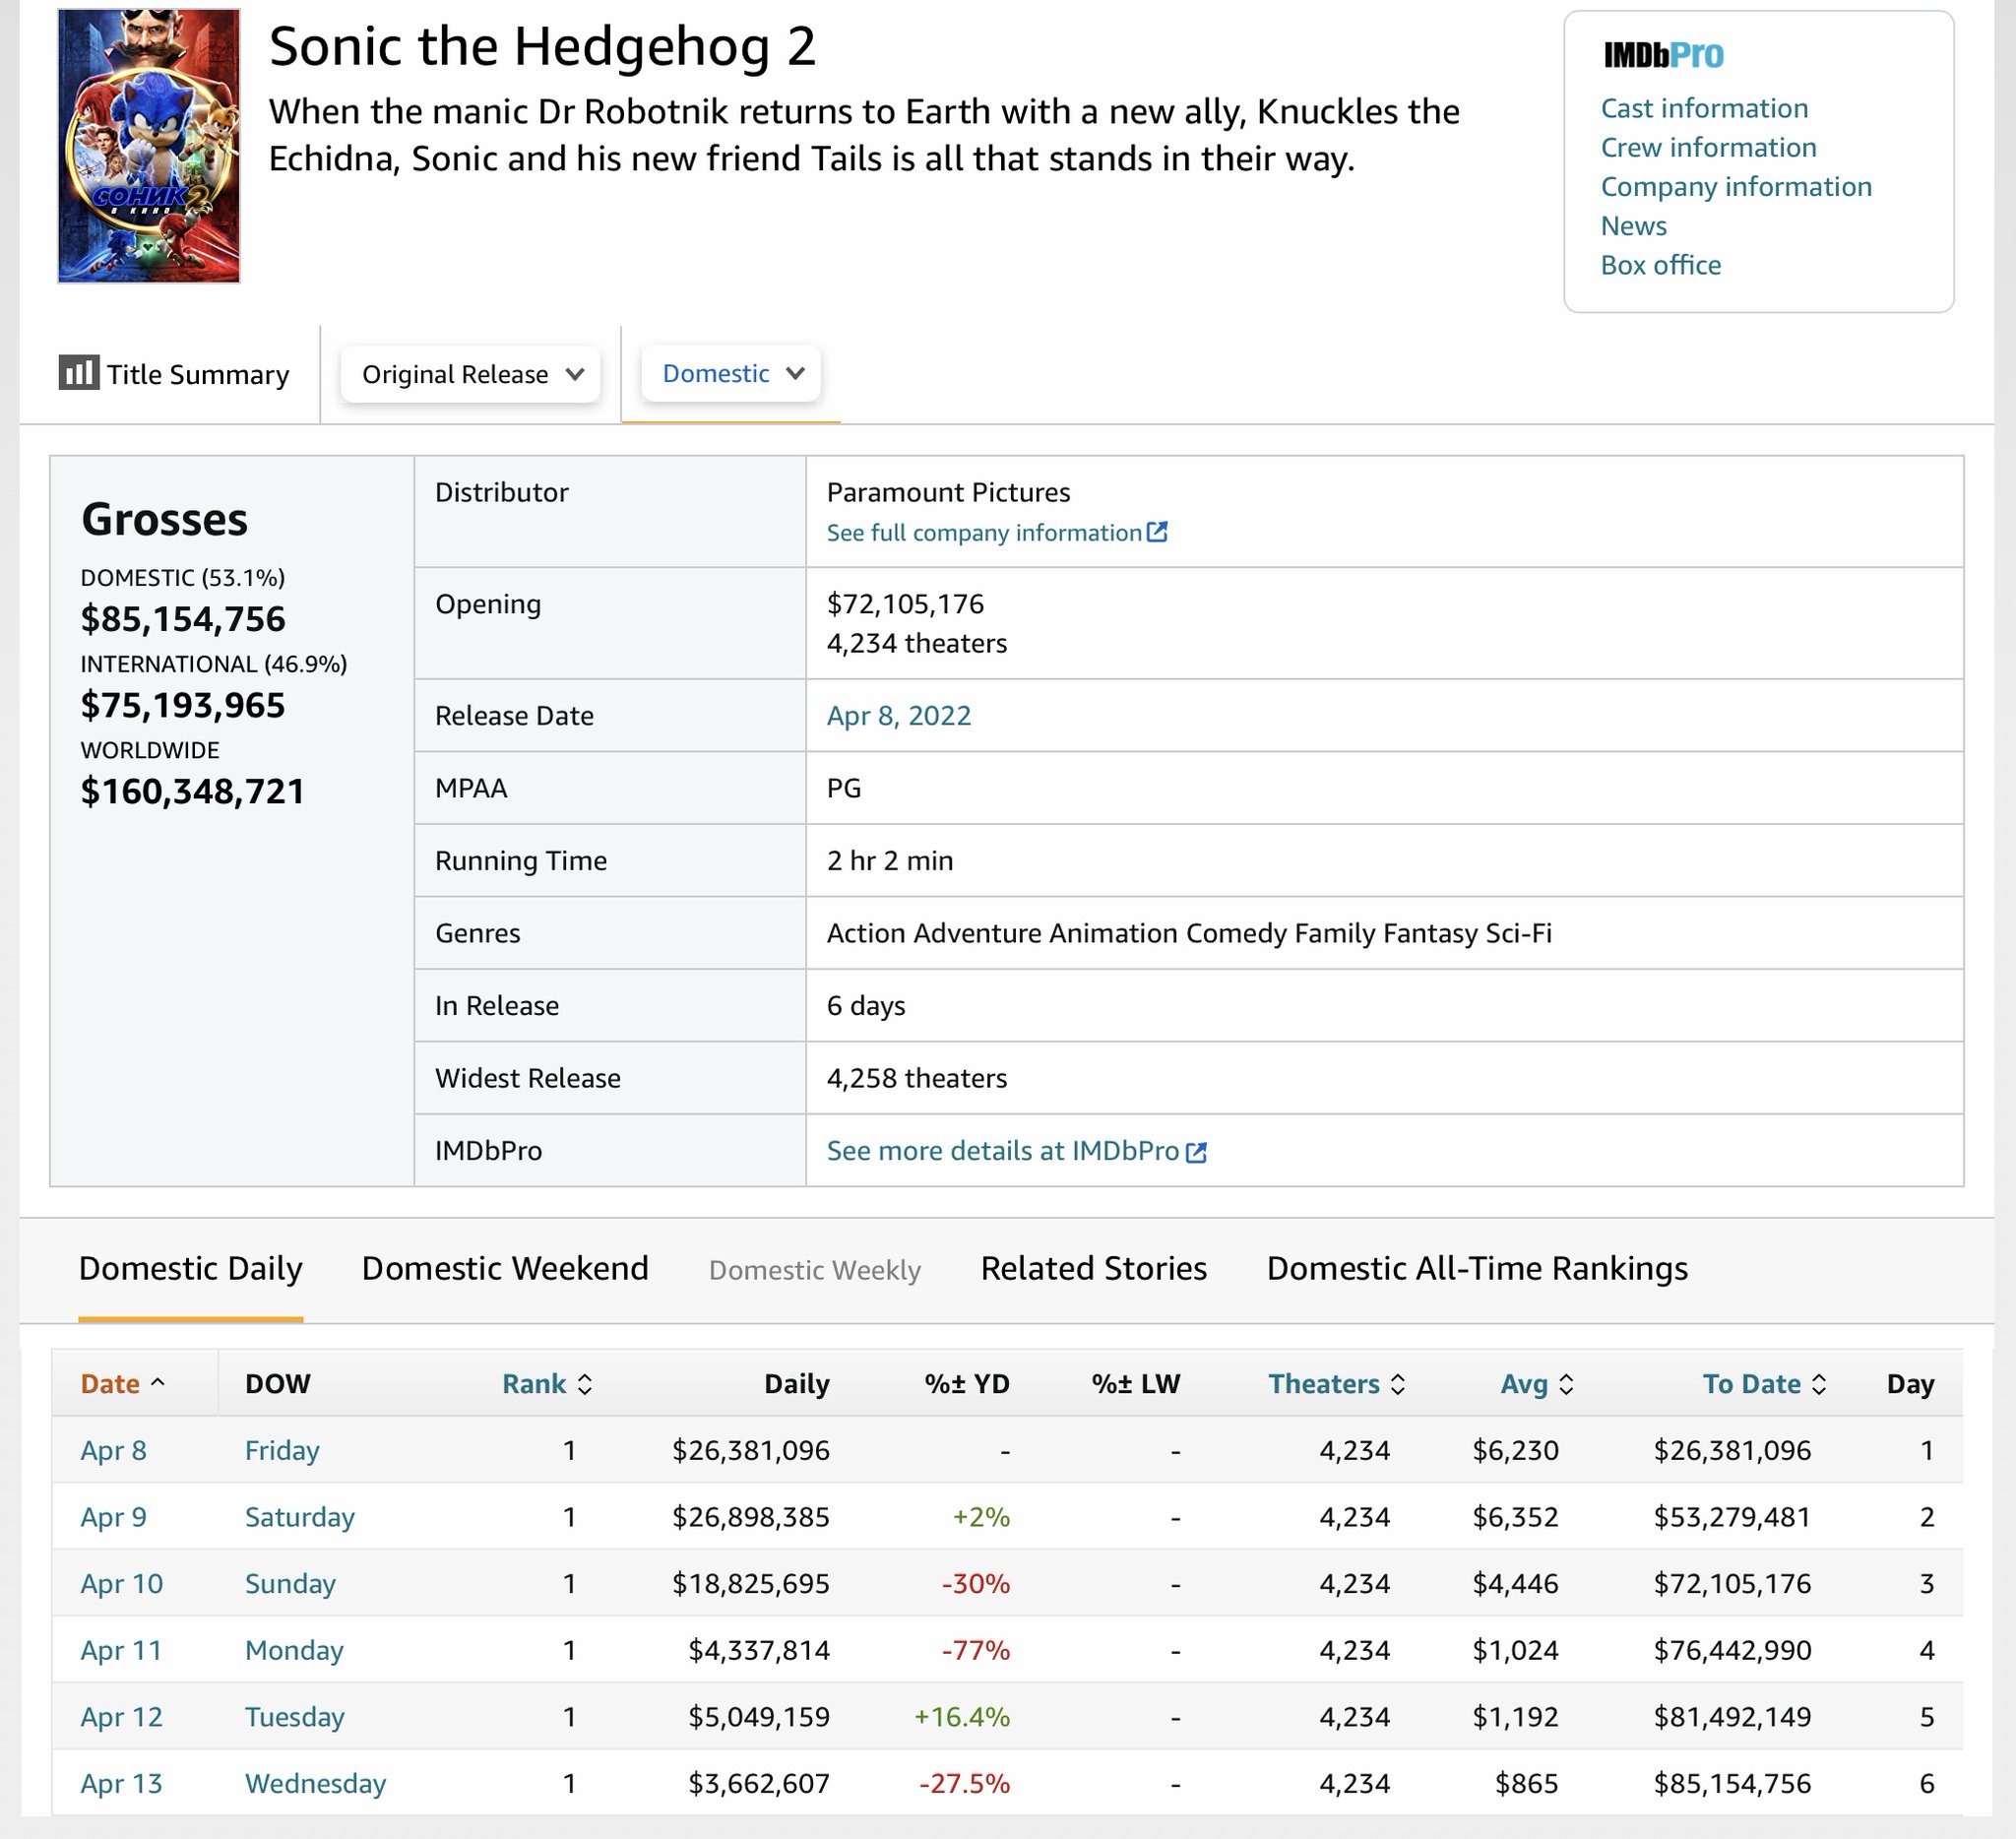The image size is (2016, 1839).
Task: Open Company information link
Action: click(1736, 186)
